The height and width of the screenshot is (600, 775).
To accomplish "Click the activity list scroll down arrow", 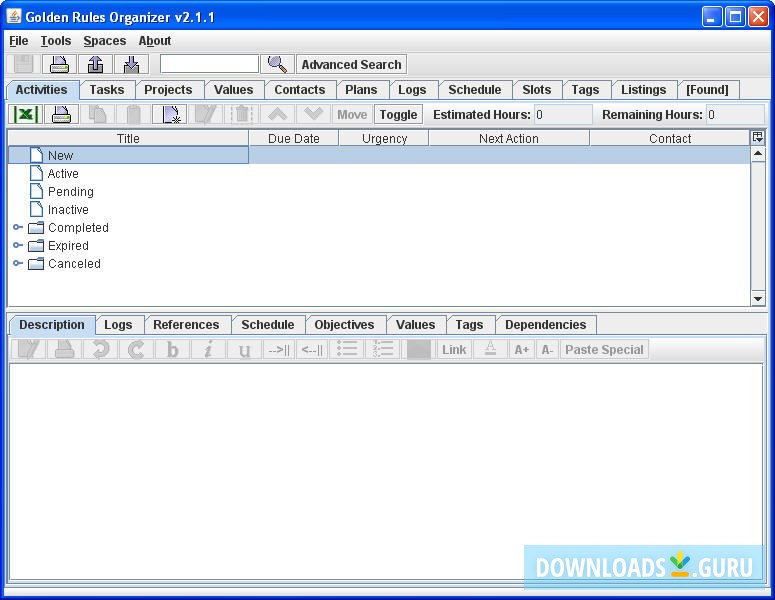I will 758,299.
